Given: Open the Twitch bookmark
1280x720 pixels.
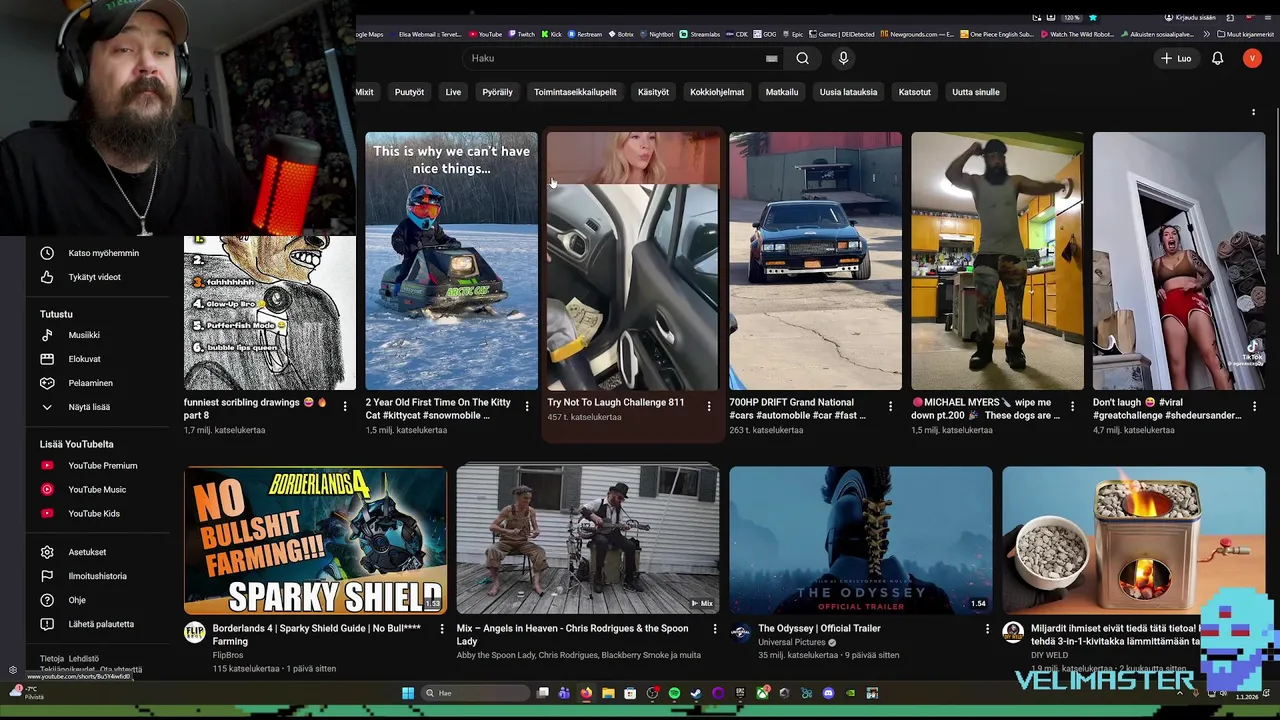Looking at the screenshot, I should pyautogui.click(x=521, y=34).
